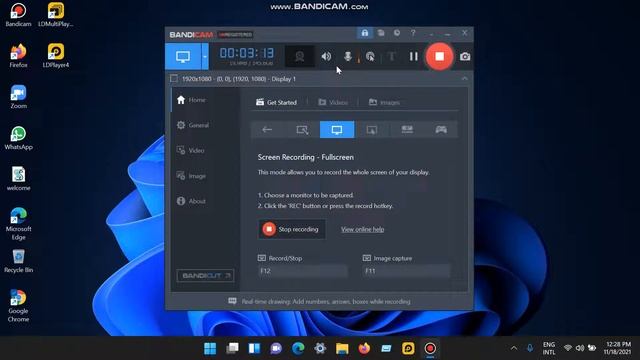This screenshot has height=360, width=640.
Task: Open the View online help link
Action: 362,229
